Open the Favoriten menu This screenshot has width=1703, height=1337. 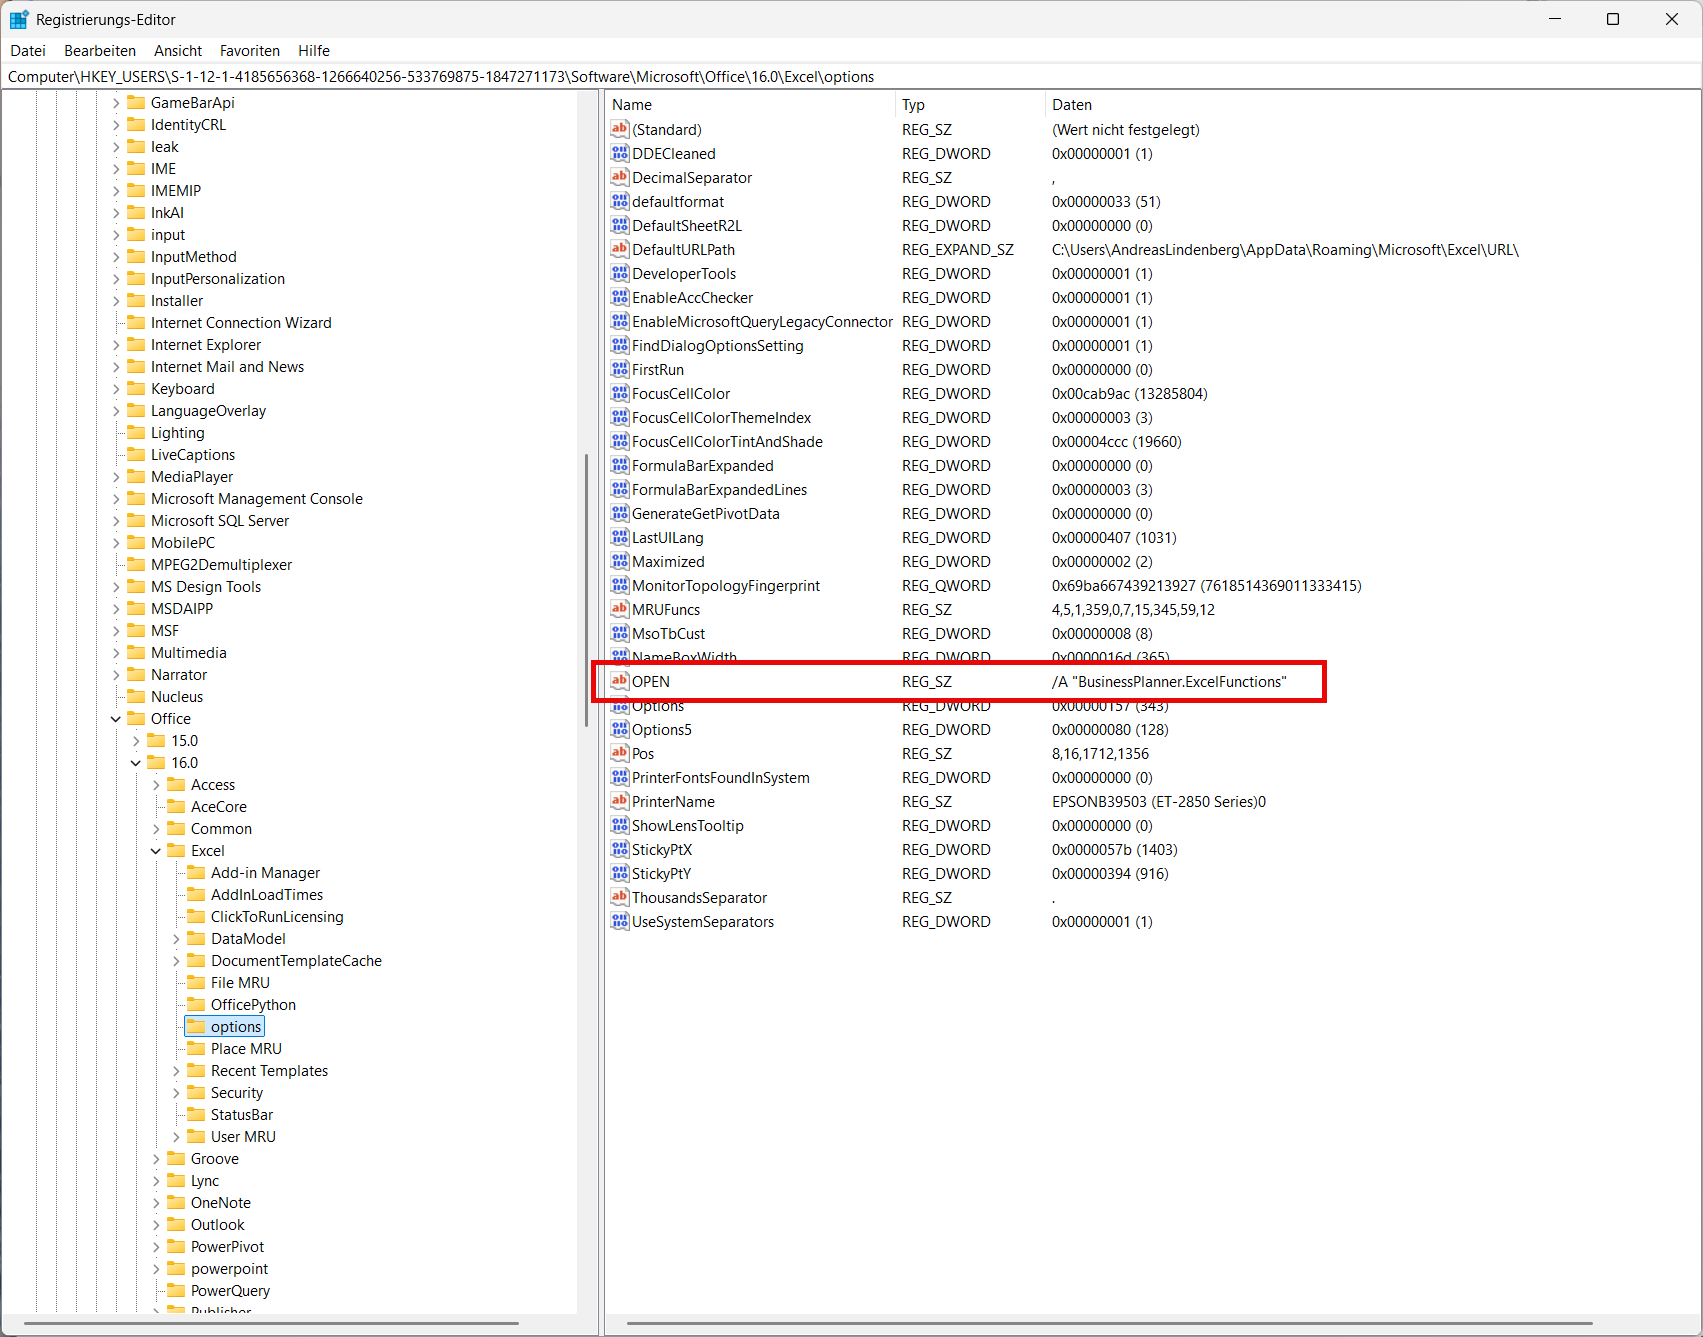pyautogui.click(x=250, y=51)
